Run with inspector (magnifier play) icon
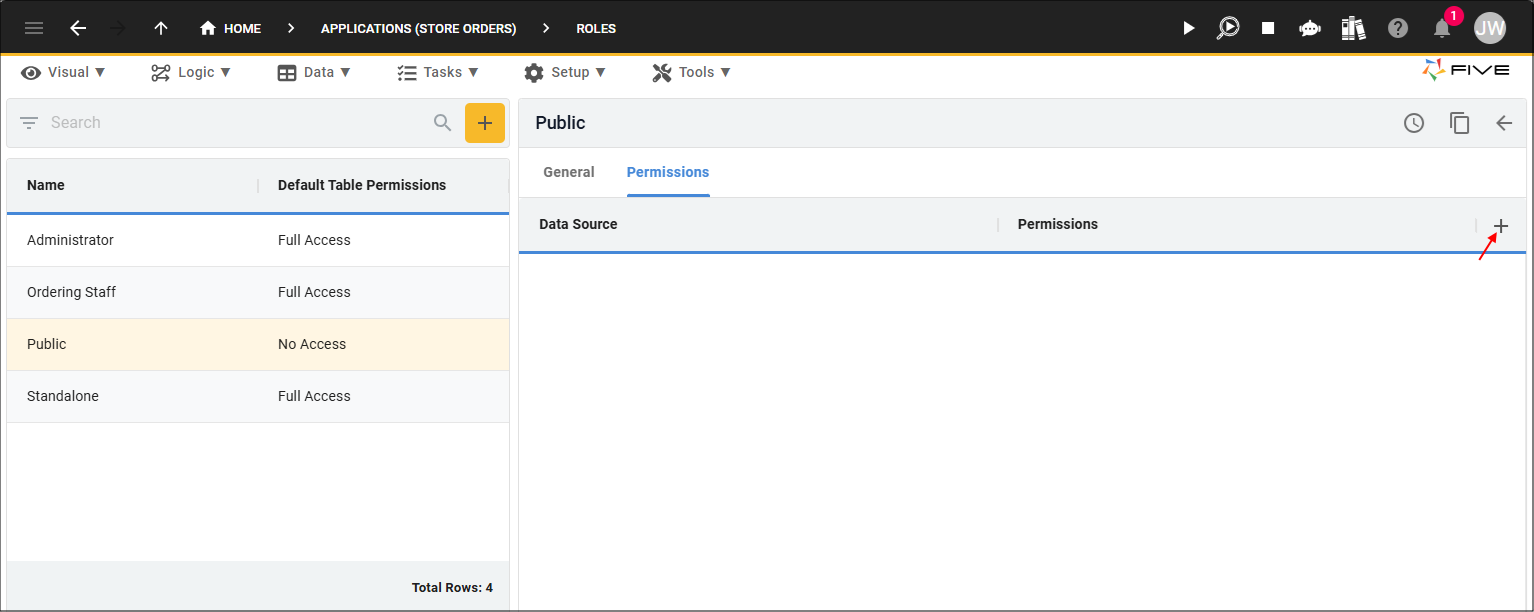Image resolution: width=1534 pixels, height=612 pixels. [x=1228, y=28]
